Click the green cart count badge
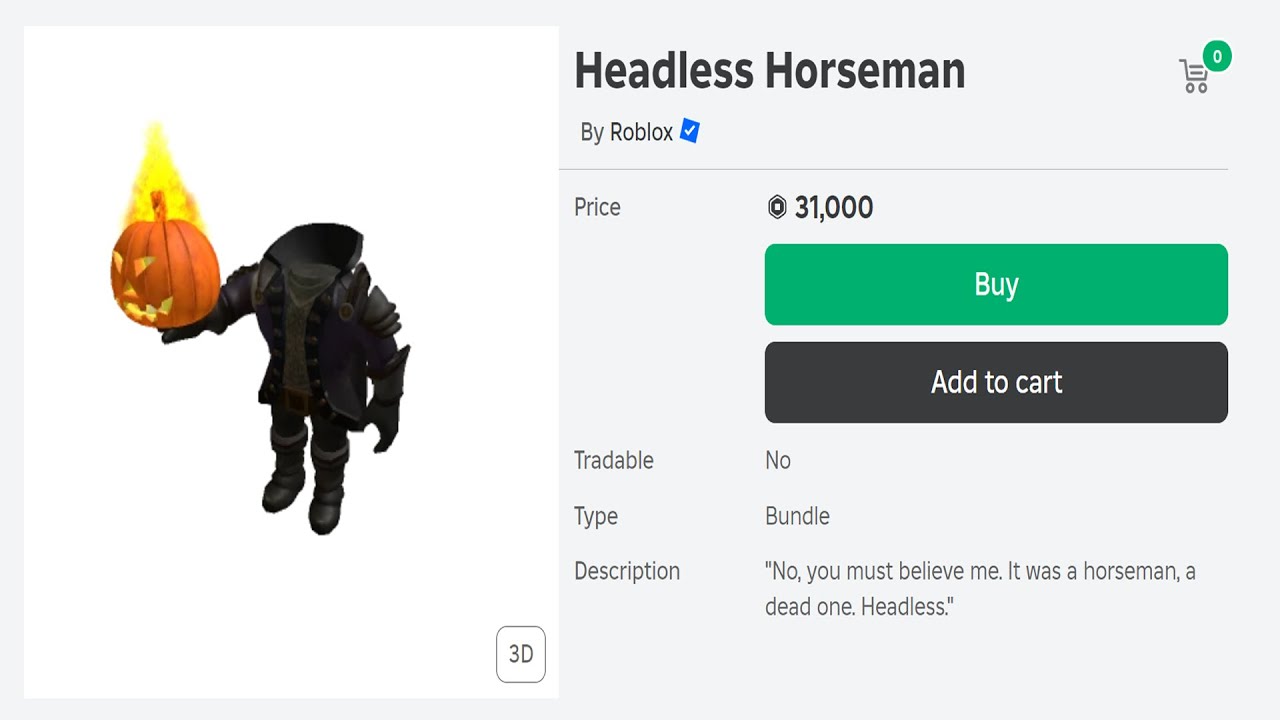 pyautogui.click(x=1217, y=57)
